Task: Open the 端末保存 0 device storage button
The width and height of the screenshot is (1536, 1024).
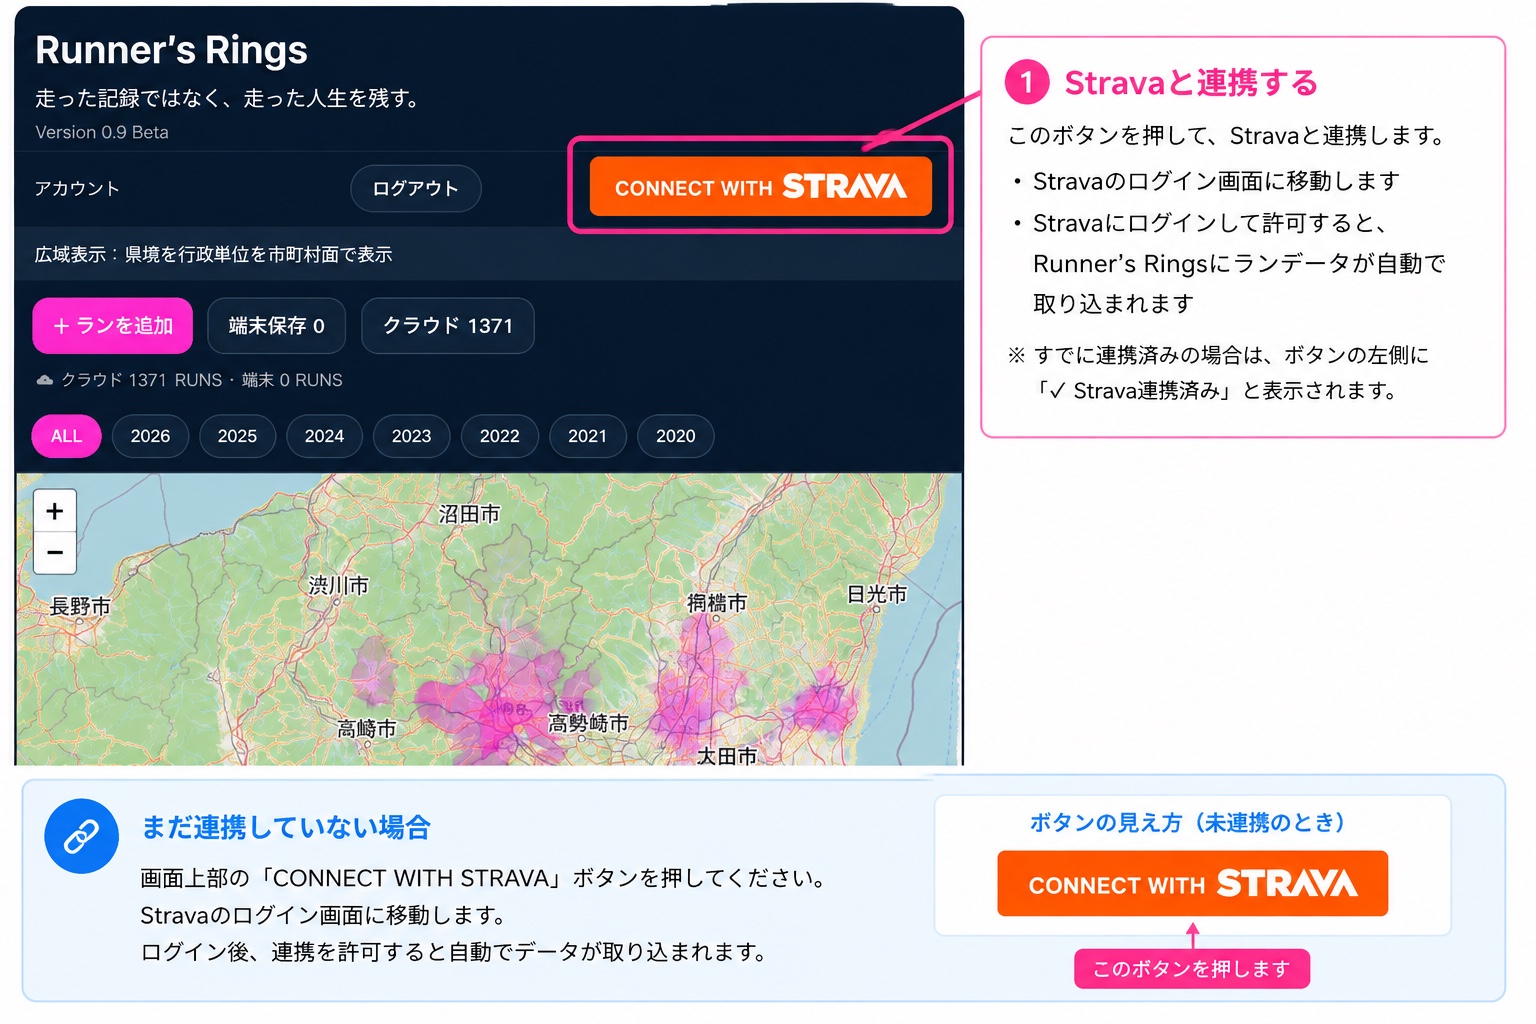Action: [x=276, y=326]
